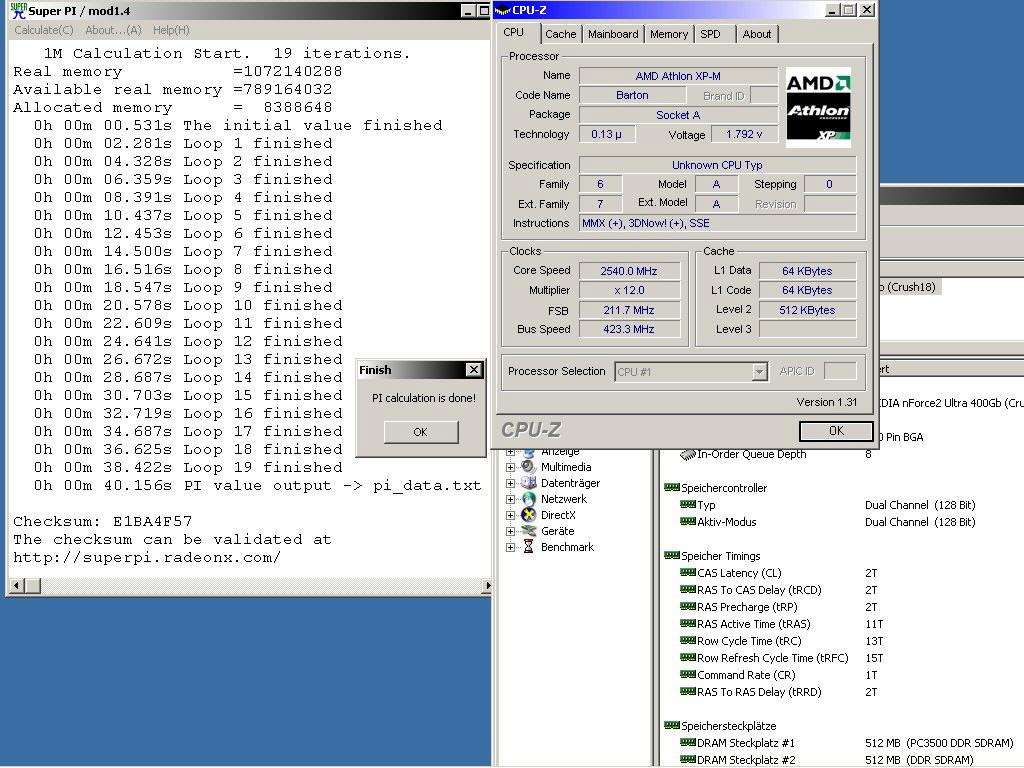Click icon beside DRAM Steckplatz #1
This screenshot has width=1024, height=768.
pyautogui.click(x=688, y=742)
